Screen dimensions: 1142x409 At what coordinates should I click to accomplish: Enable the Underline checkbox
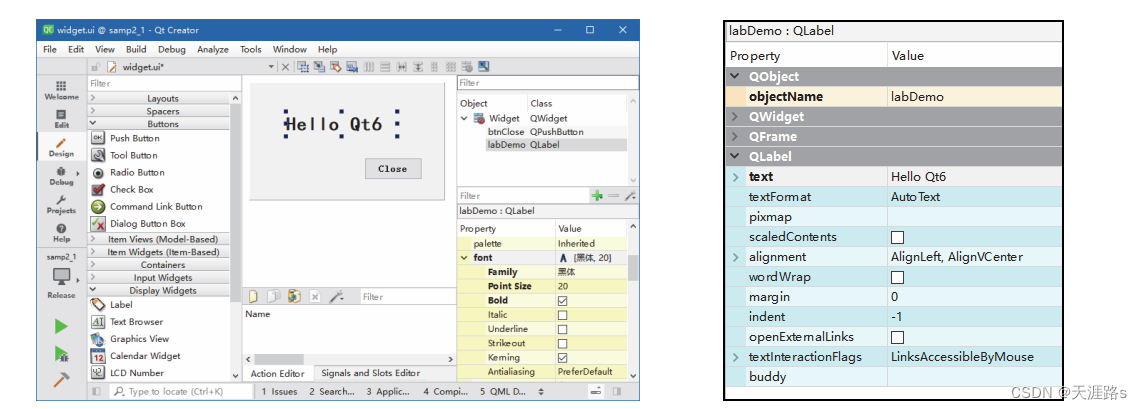click(x=562, y=329)
